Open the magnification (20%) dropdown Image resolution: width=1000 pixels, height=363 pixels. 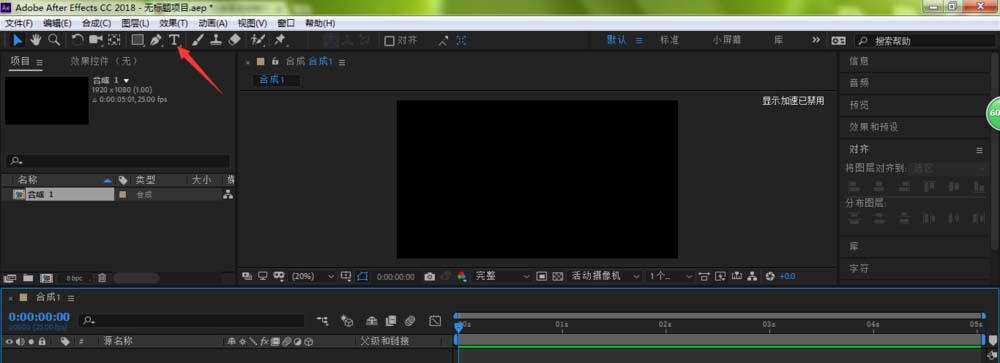coord(312,276)
